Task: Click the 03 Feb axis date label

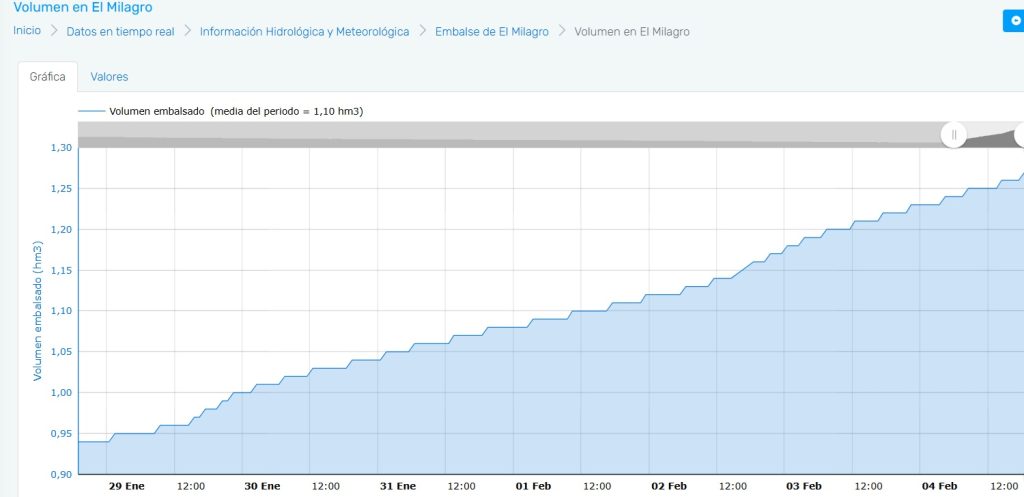Action: pos(804,486)
